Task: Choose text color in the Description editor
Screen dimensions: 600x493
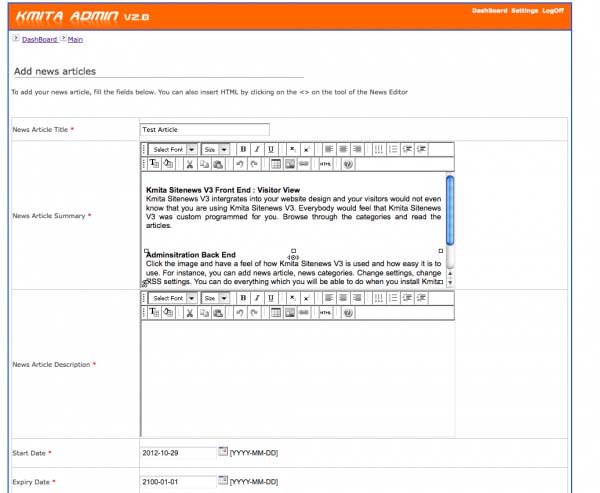Action: coord(154,312)
